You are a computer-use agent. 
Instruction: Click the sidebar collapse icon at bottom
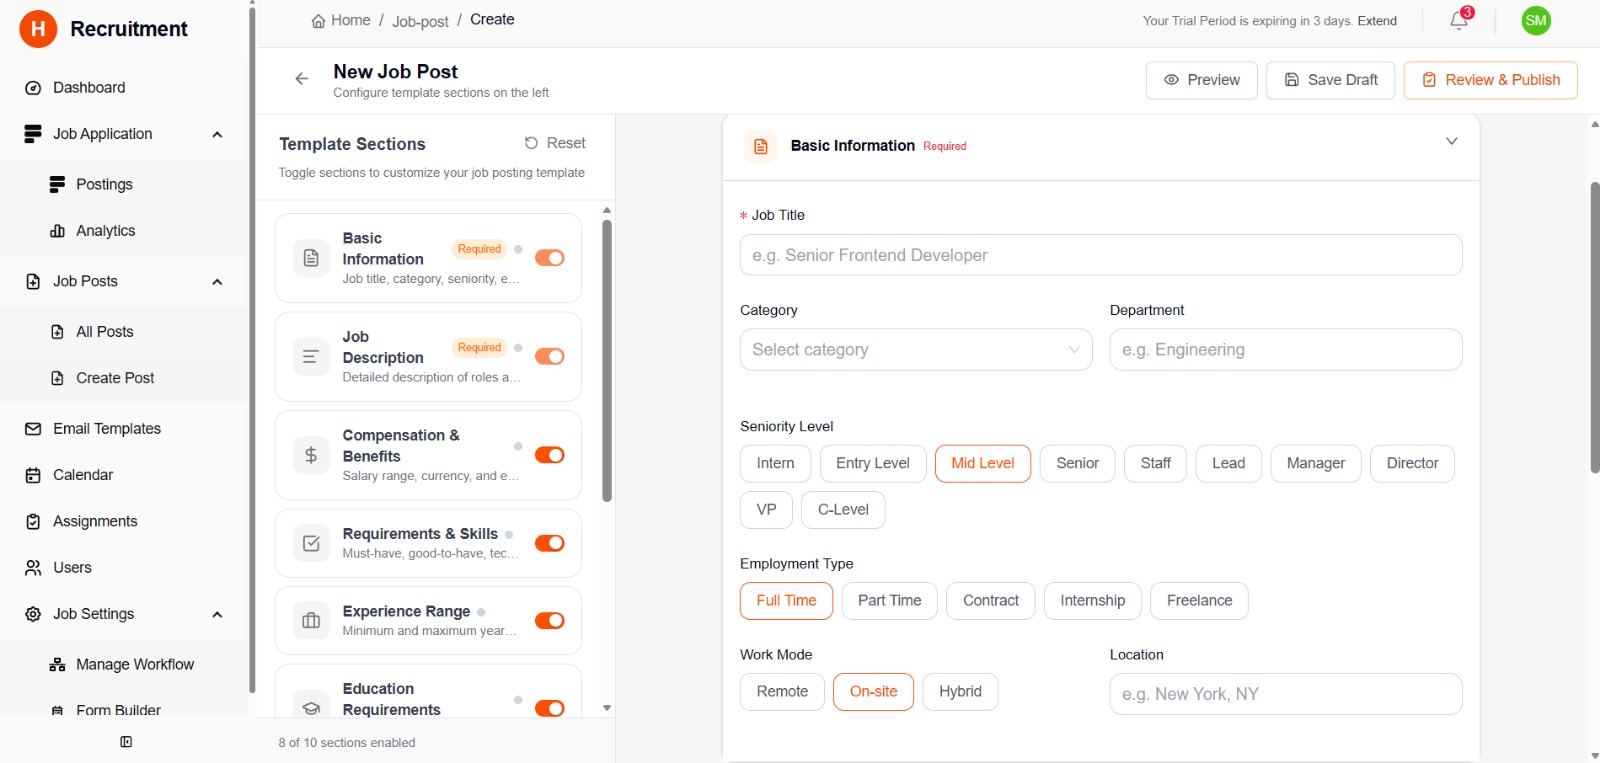pos(126,742)
